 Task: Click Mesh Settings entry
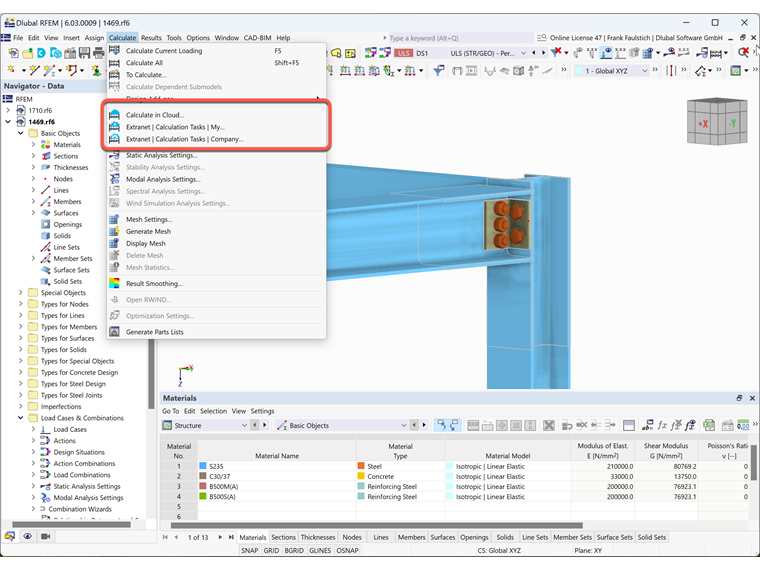coord(216,219)
